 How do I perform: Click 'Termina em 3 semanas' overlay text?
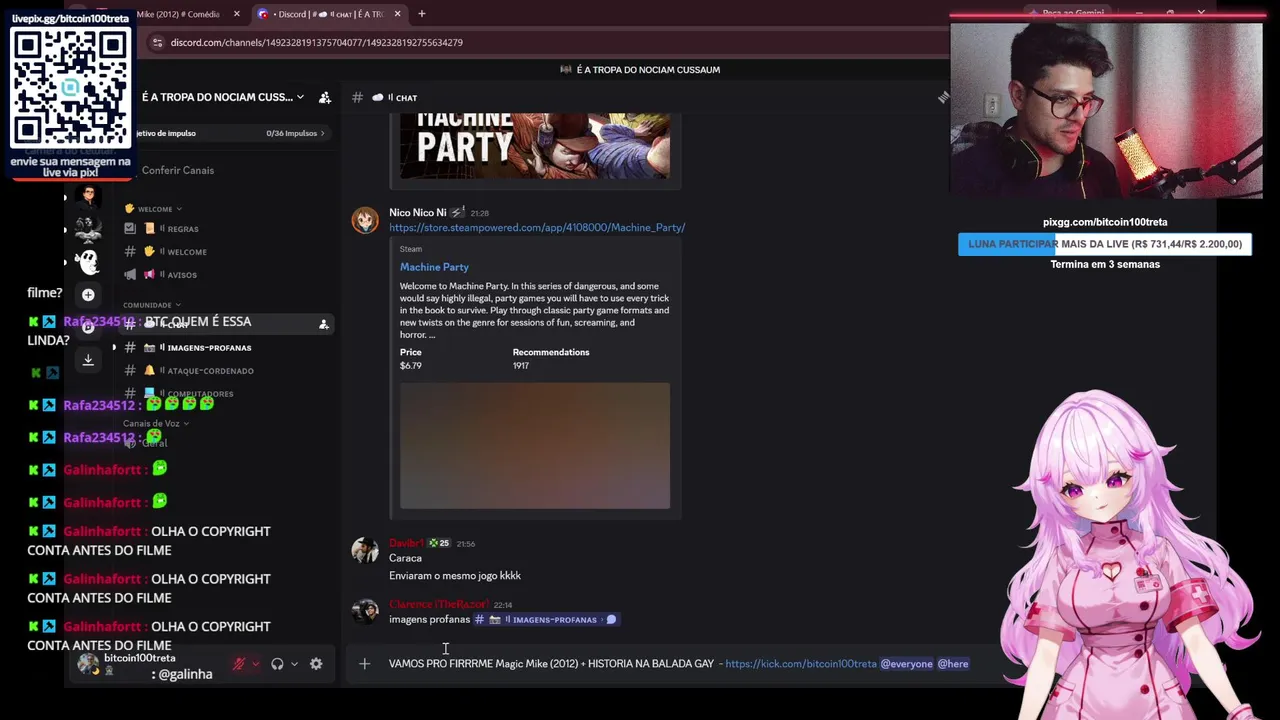pos(1105,265)
